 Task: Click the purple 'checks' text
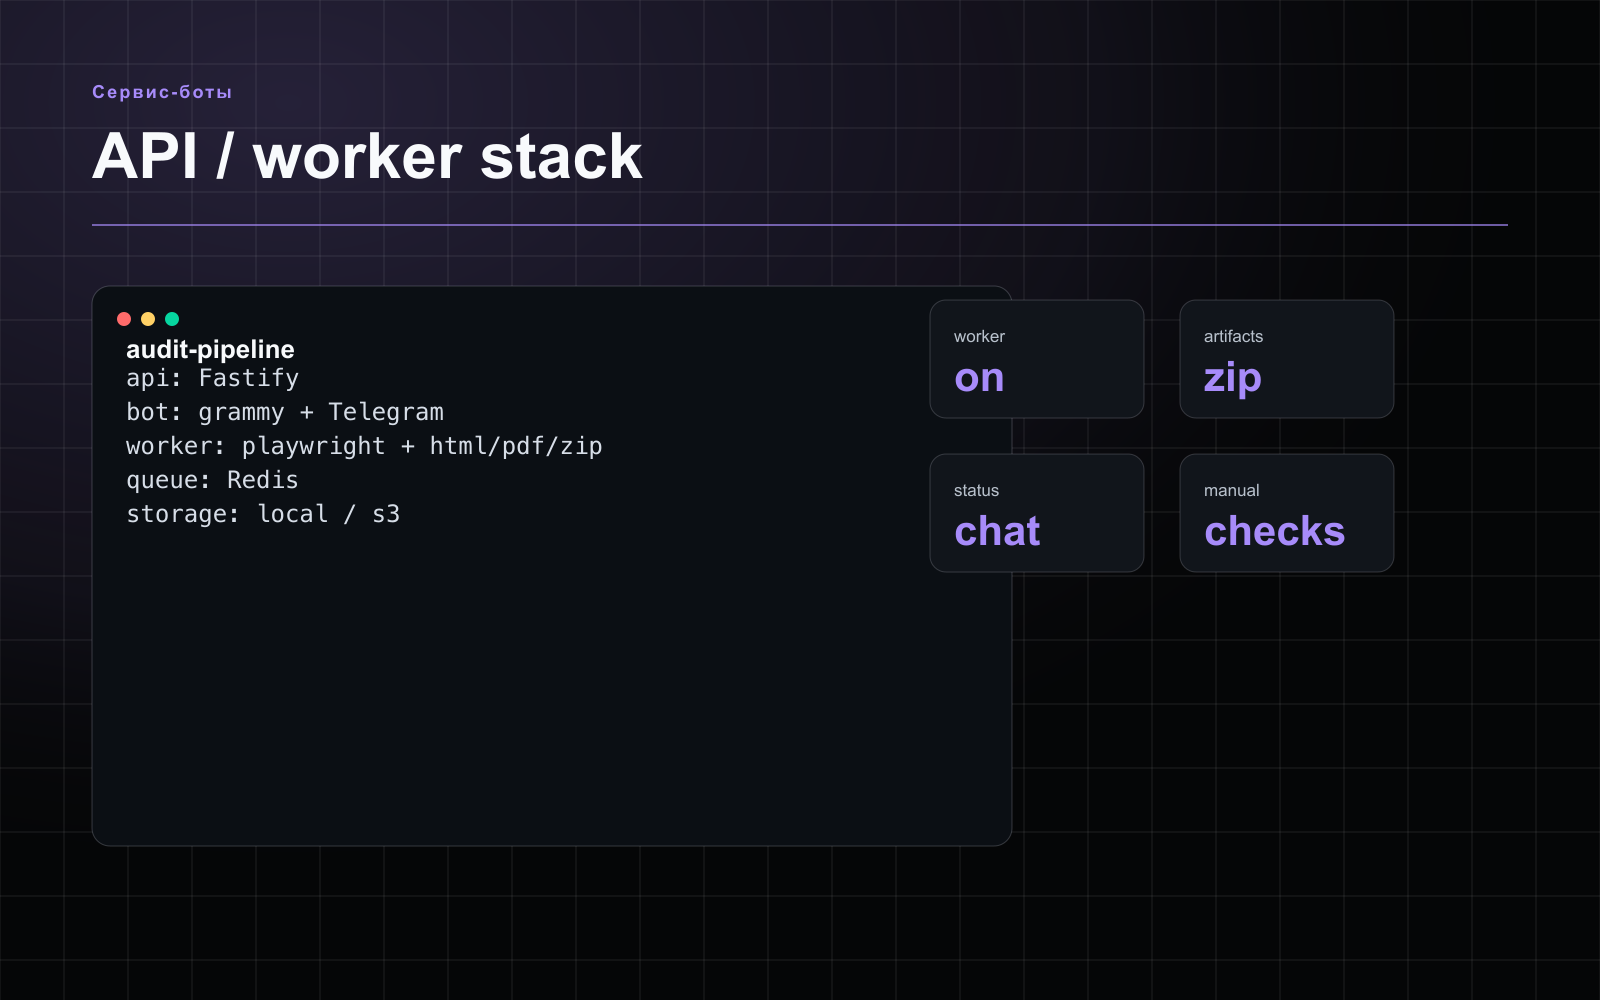point(1275,531)
